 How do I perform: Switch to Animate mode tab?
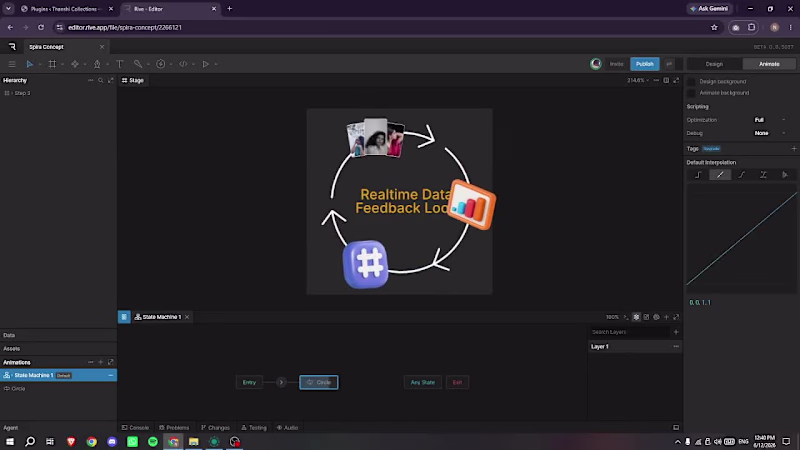click(769, 64)
